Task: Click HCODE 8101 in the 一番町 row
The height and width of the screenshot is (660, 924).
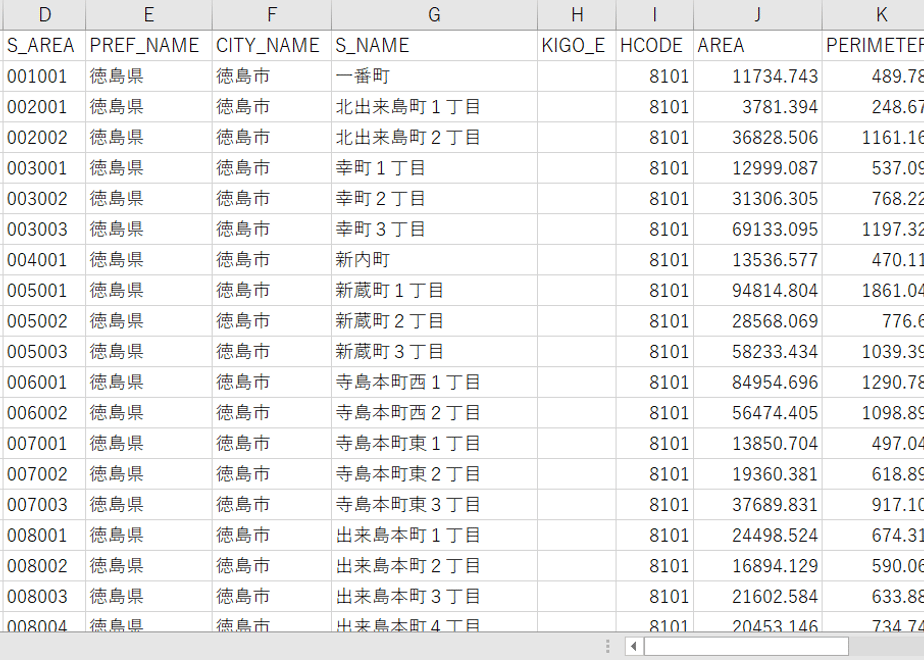Action: [655, 76]
